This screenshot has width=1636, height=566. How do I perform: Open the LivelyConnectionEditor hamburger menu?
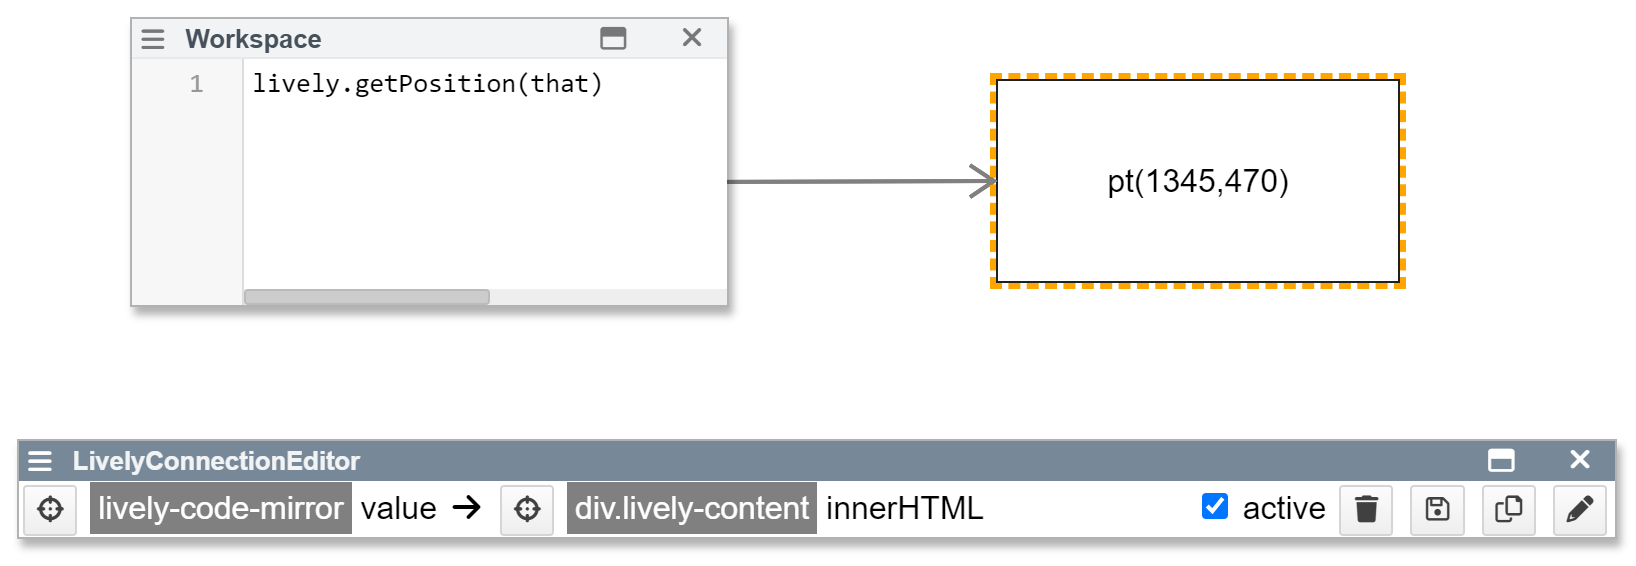[x=40, y=461]
